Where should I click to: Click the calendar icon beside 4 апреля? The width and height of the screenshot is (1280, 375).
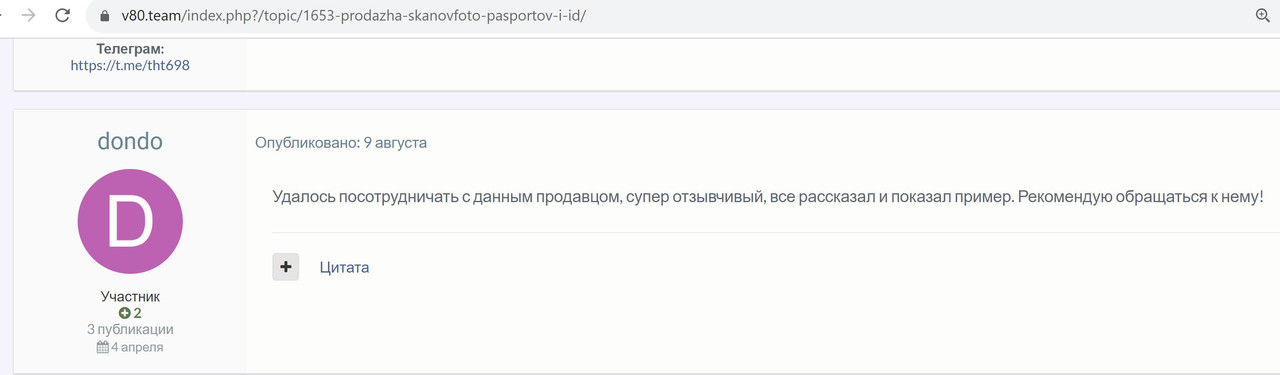click(x=102, y=347)
